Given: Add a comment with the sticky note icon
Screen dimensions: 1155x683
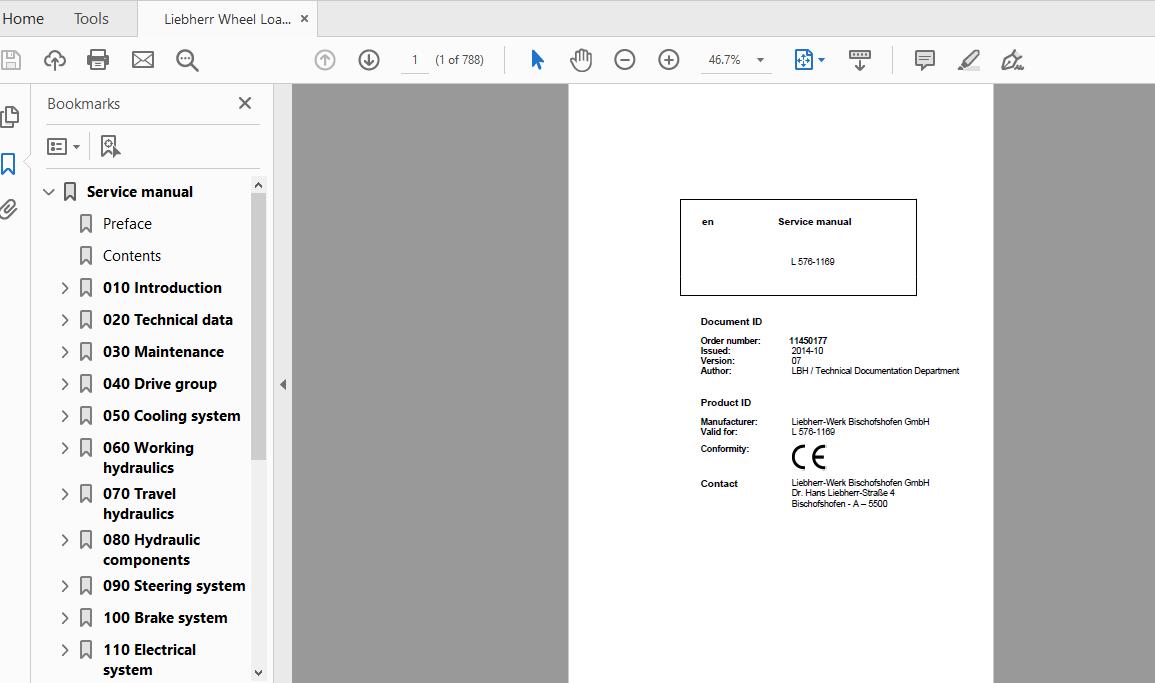Looking at the screenshot, I should (924, 60).
